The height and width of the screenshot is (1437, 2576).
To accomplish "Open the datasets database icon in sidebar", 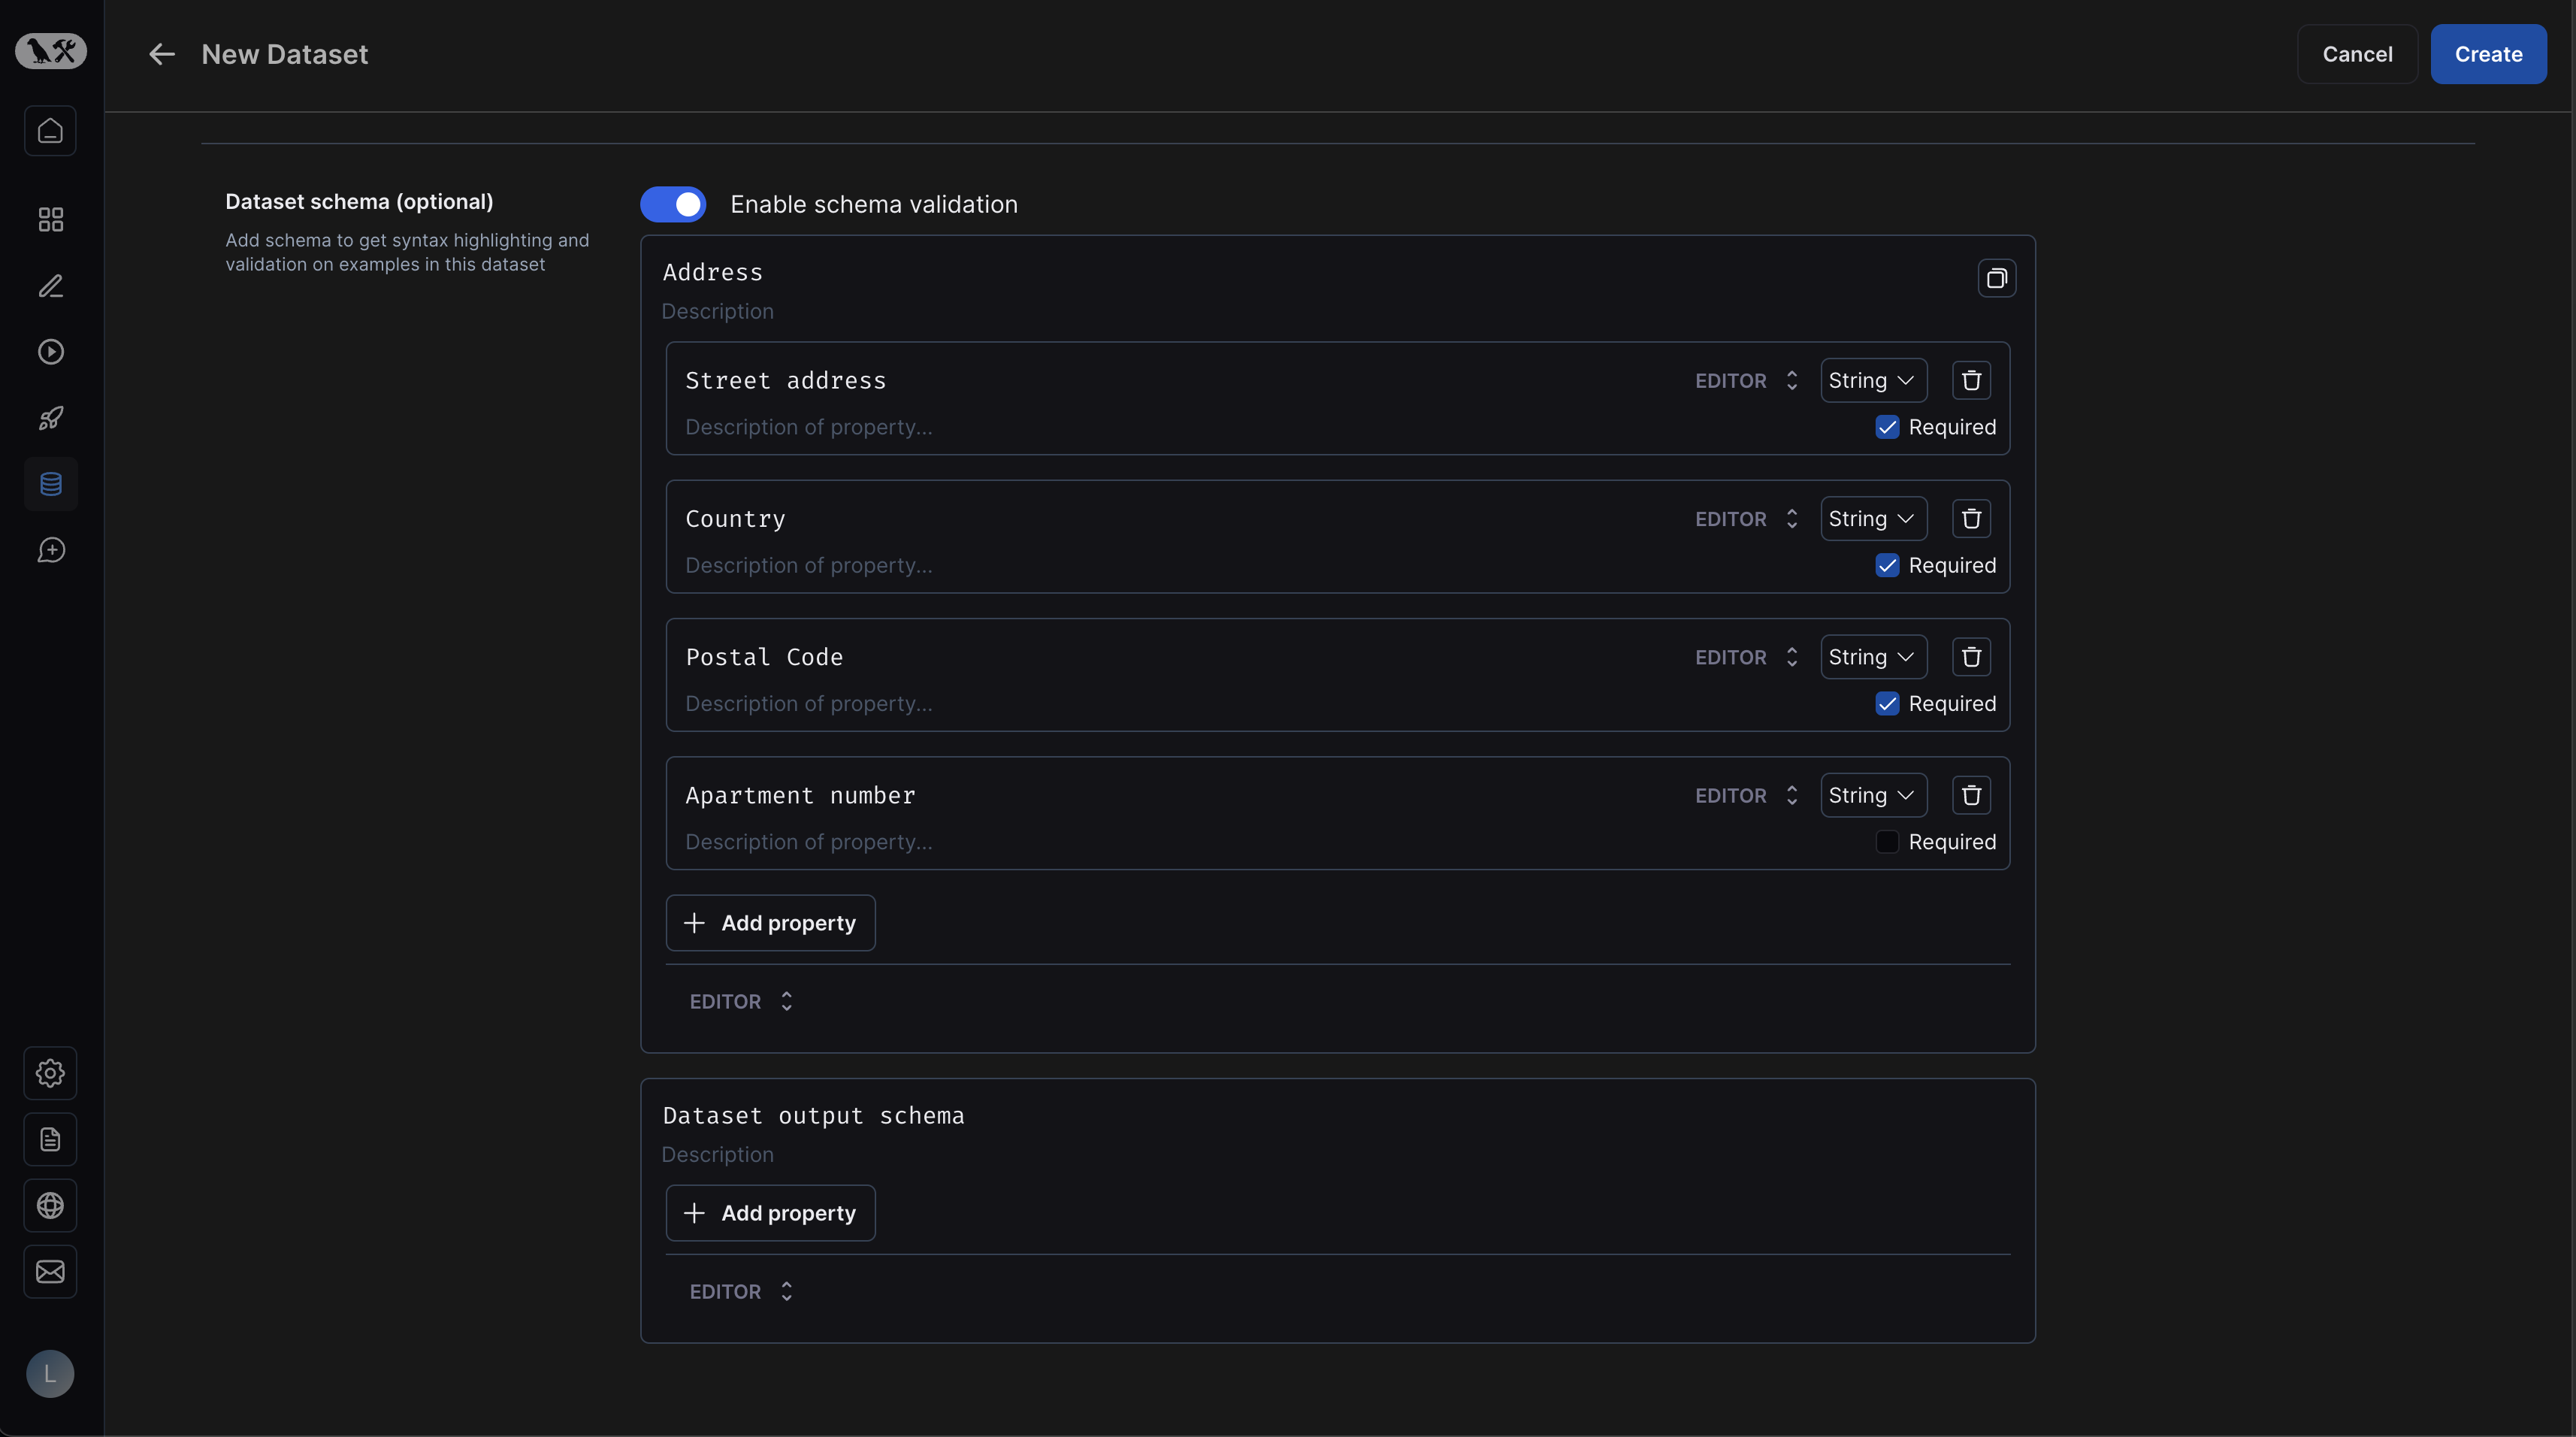I will coord(50,484).
